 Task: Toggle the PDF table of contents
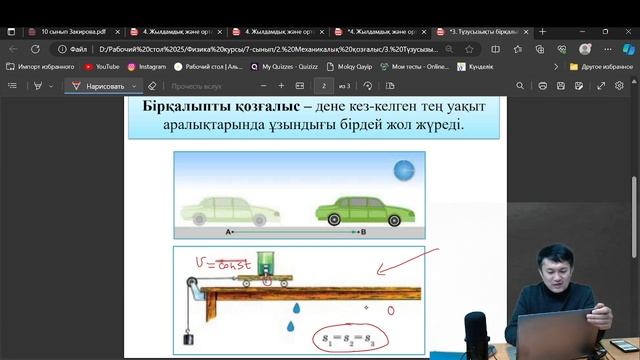pos(13,86)
